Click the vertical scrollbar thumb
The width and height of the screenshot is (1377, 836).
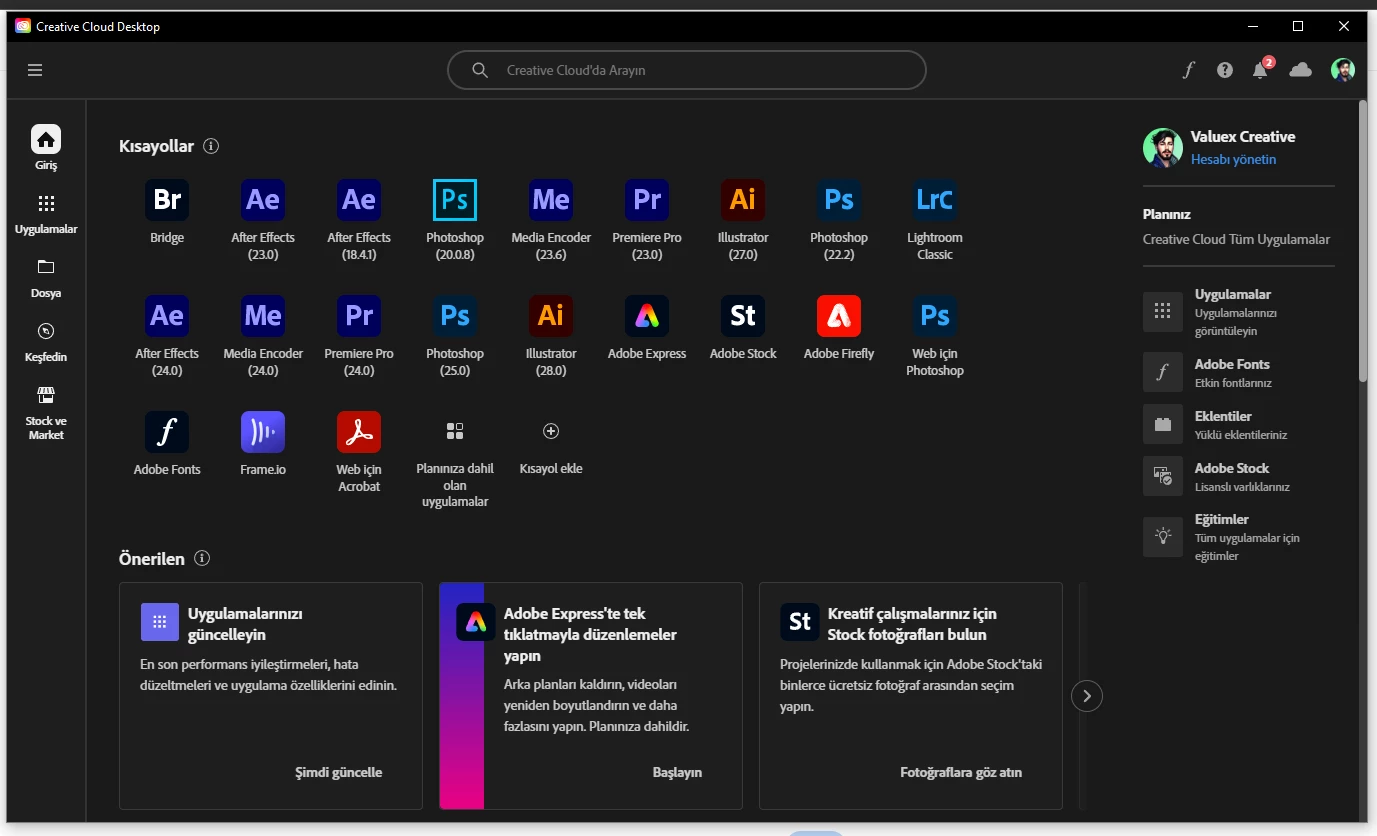click(1362, 240)
